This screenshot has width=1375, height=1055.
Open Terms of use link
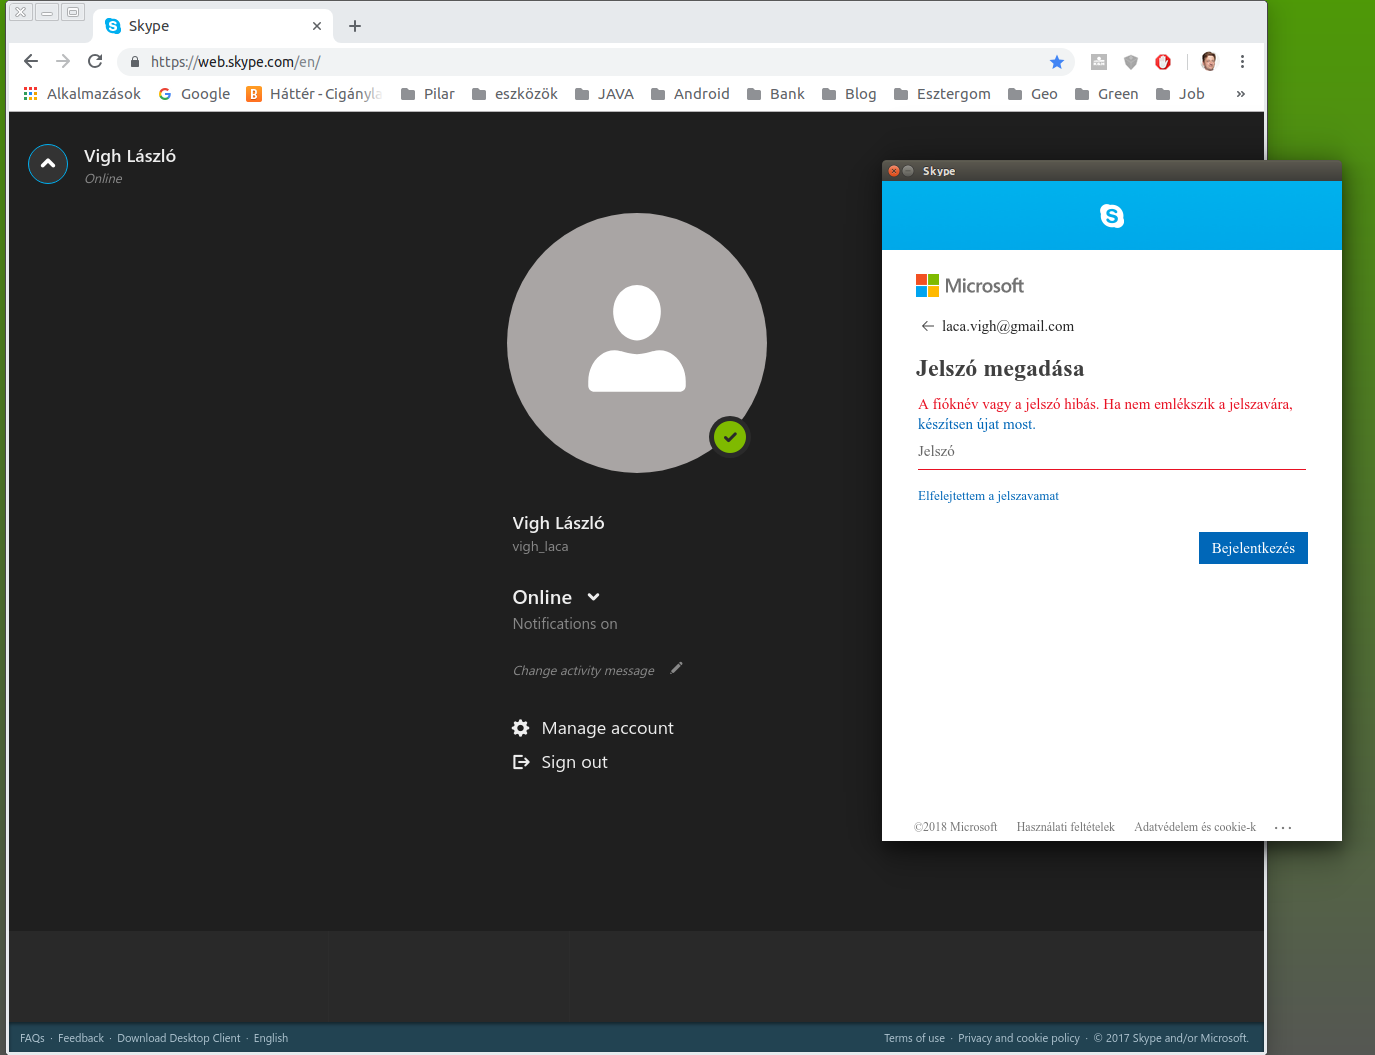click(x=914, y=1038)
